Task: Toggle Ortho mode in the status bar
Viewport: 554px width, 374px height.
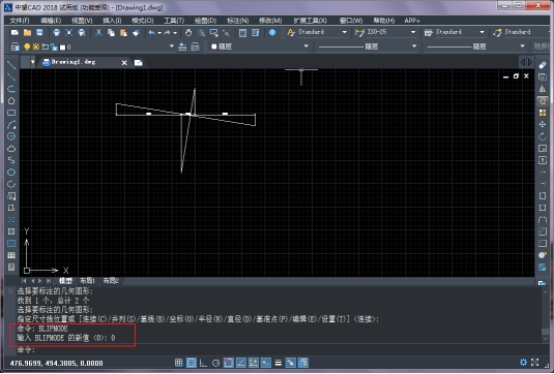Action: click(203, 363)
